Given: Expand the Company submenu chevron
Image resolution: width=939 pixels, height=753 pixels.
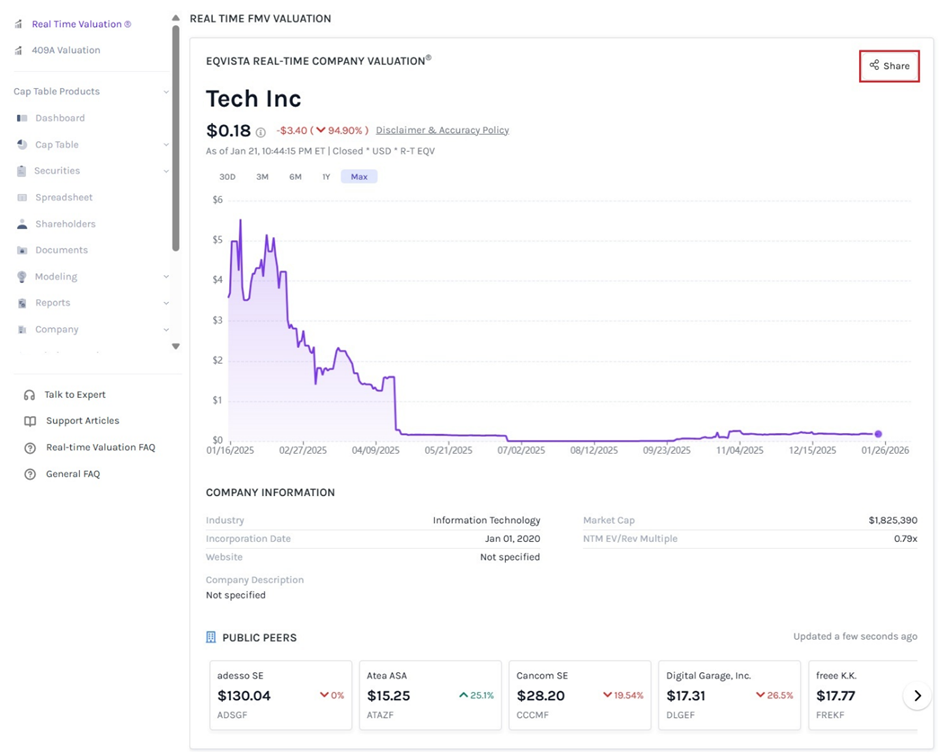Looking at the screenshot, I should [166, 329].
